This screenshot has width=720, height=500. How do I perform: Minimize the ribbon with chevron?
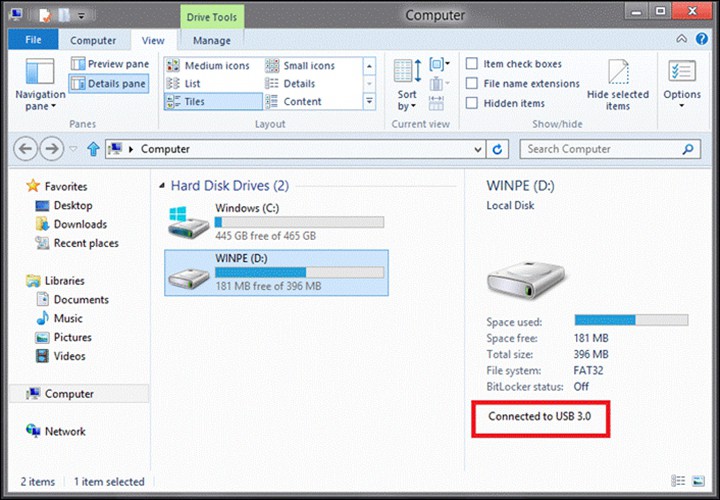(681, 39)
